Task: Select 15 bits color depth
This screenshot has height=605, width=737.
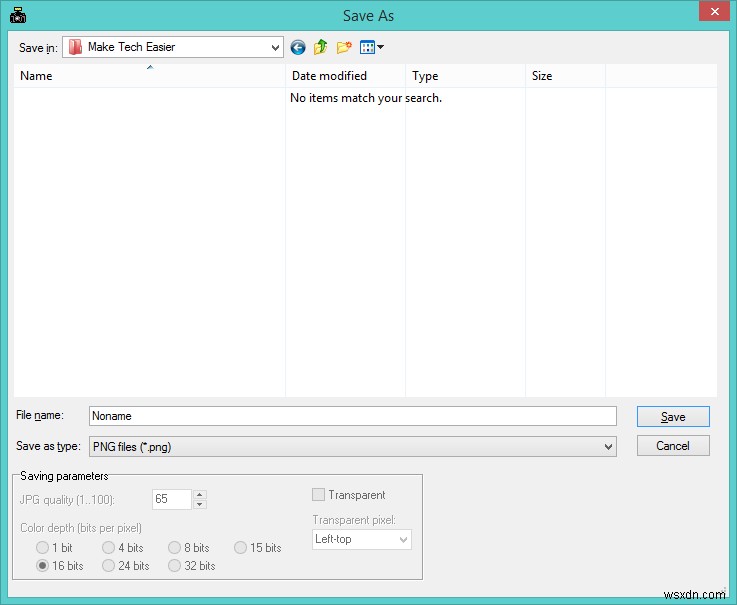Action: coord(240,547)
